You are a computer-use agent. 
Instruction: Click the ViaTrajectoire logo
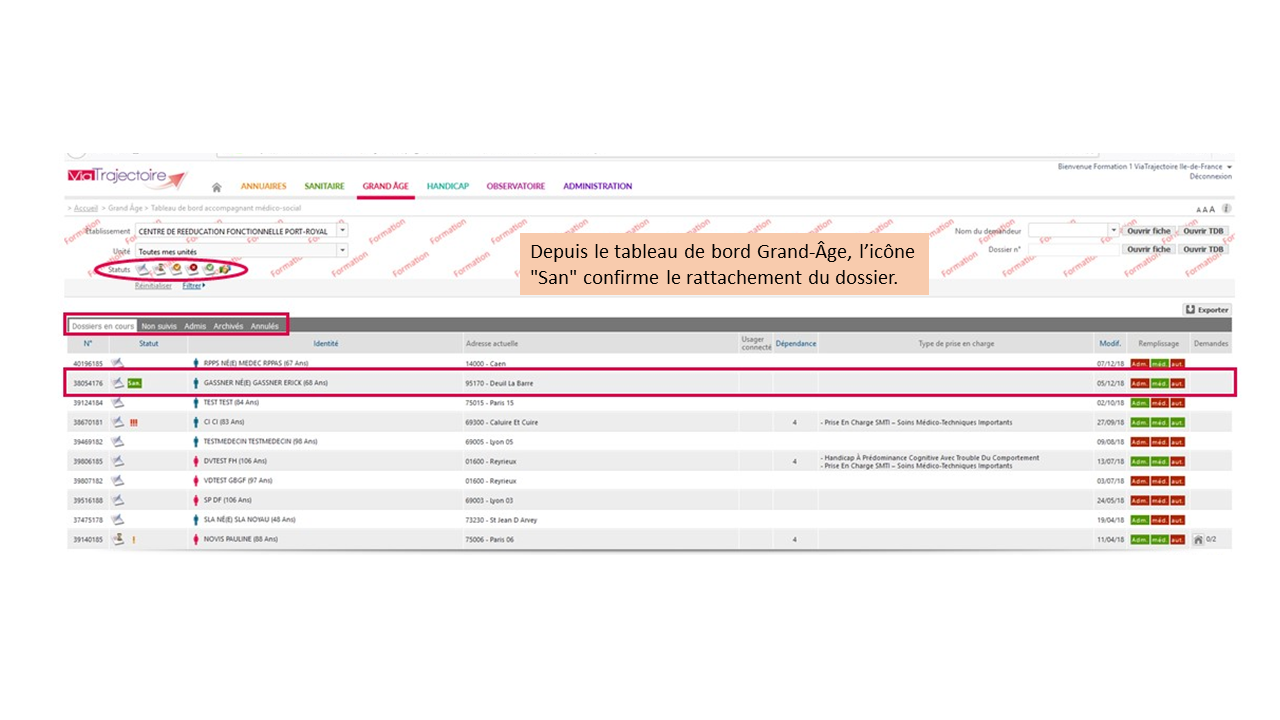pyautogui.click(x=127, y=178)
